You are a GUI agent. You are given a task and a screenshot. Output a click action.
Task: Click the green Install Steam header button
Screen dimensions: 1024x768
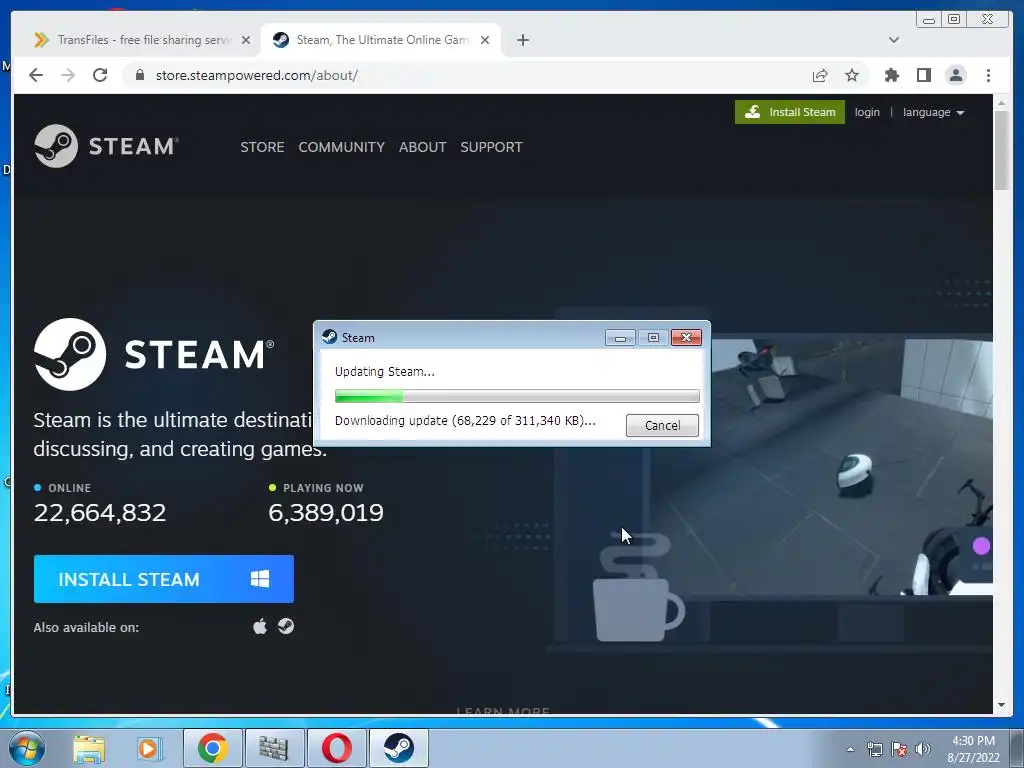click(790, 112)
